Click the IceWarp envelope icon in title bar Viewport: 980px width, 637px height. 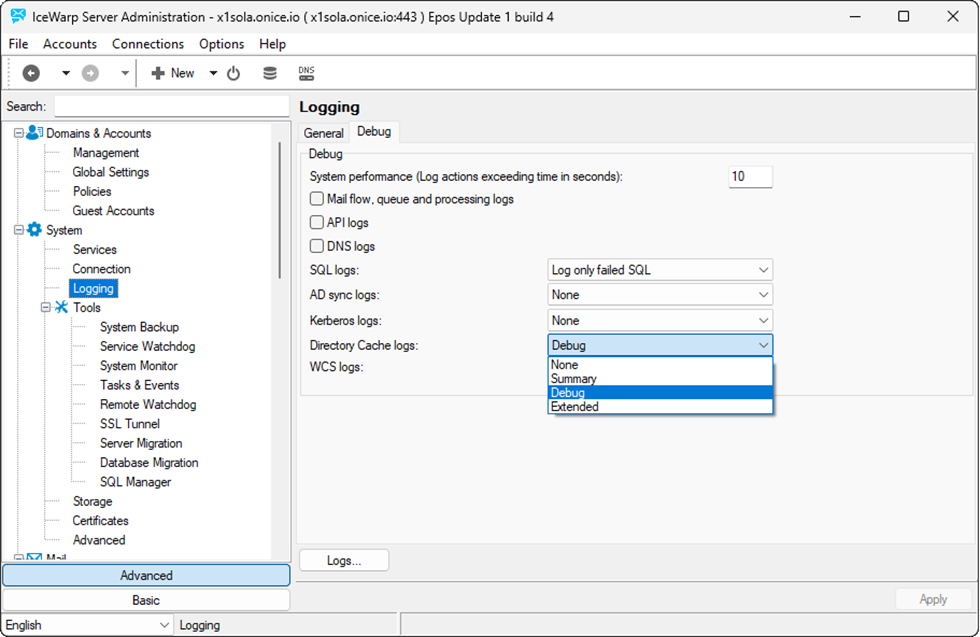(x=19, y=16)
